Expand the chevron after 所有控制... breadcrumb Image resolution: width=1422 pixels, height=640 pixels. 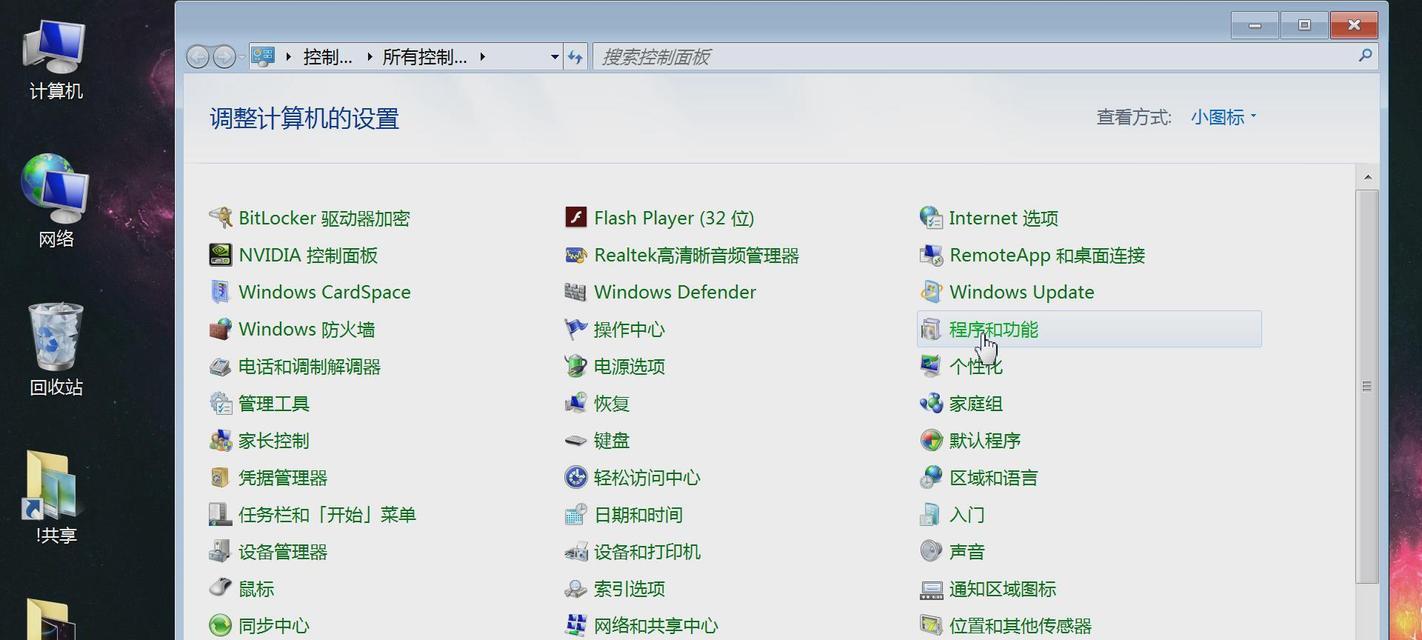pyautogui.click(x=482, y=57)
